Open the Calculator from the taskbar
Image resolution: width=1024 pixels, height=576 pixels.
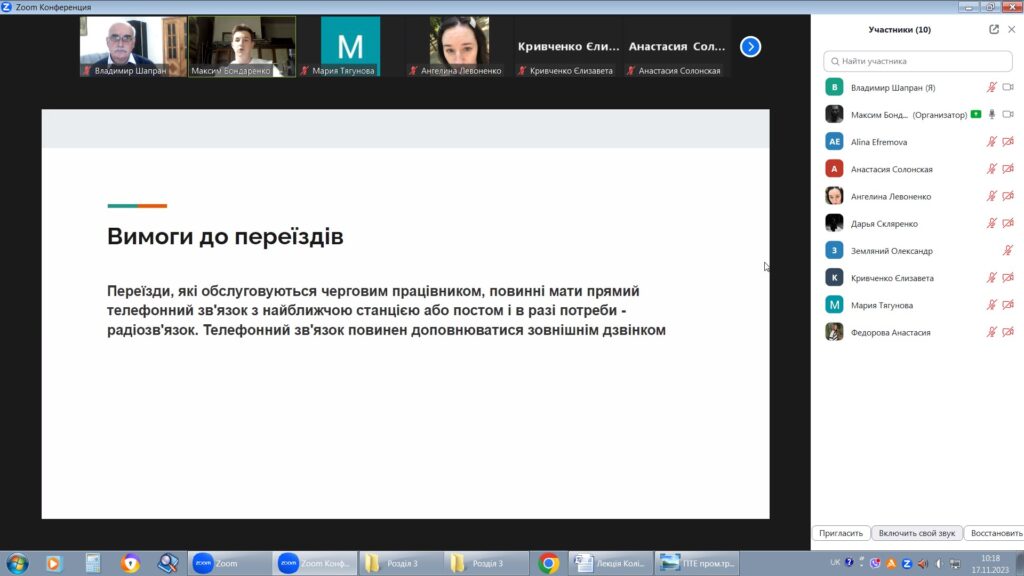[x=93, y=563]
